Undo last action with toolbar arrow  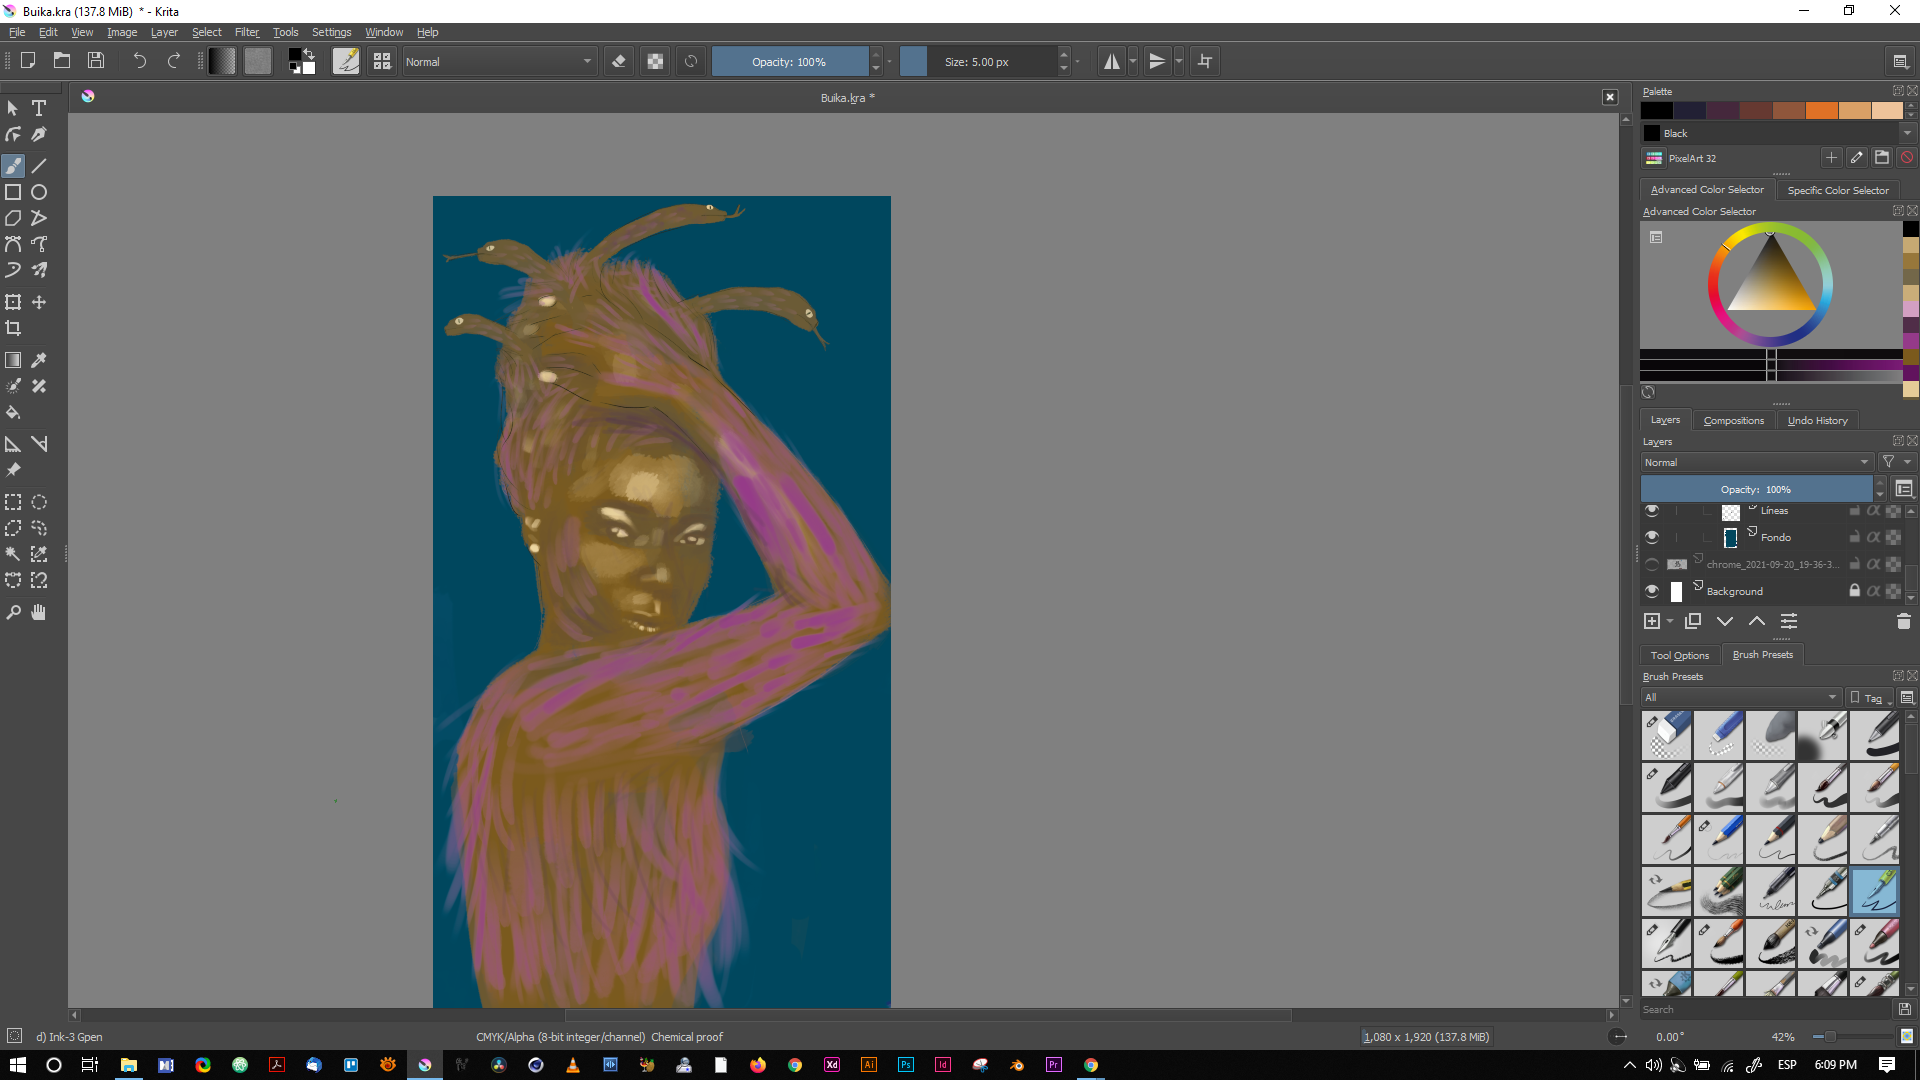(x=139, y=61)
